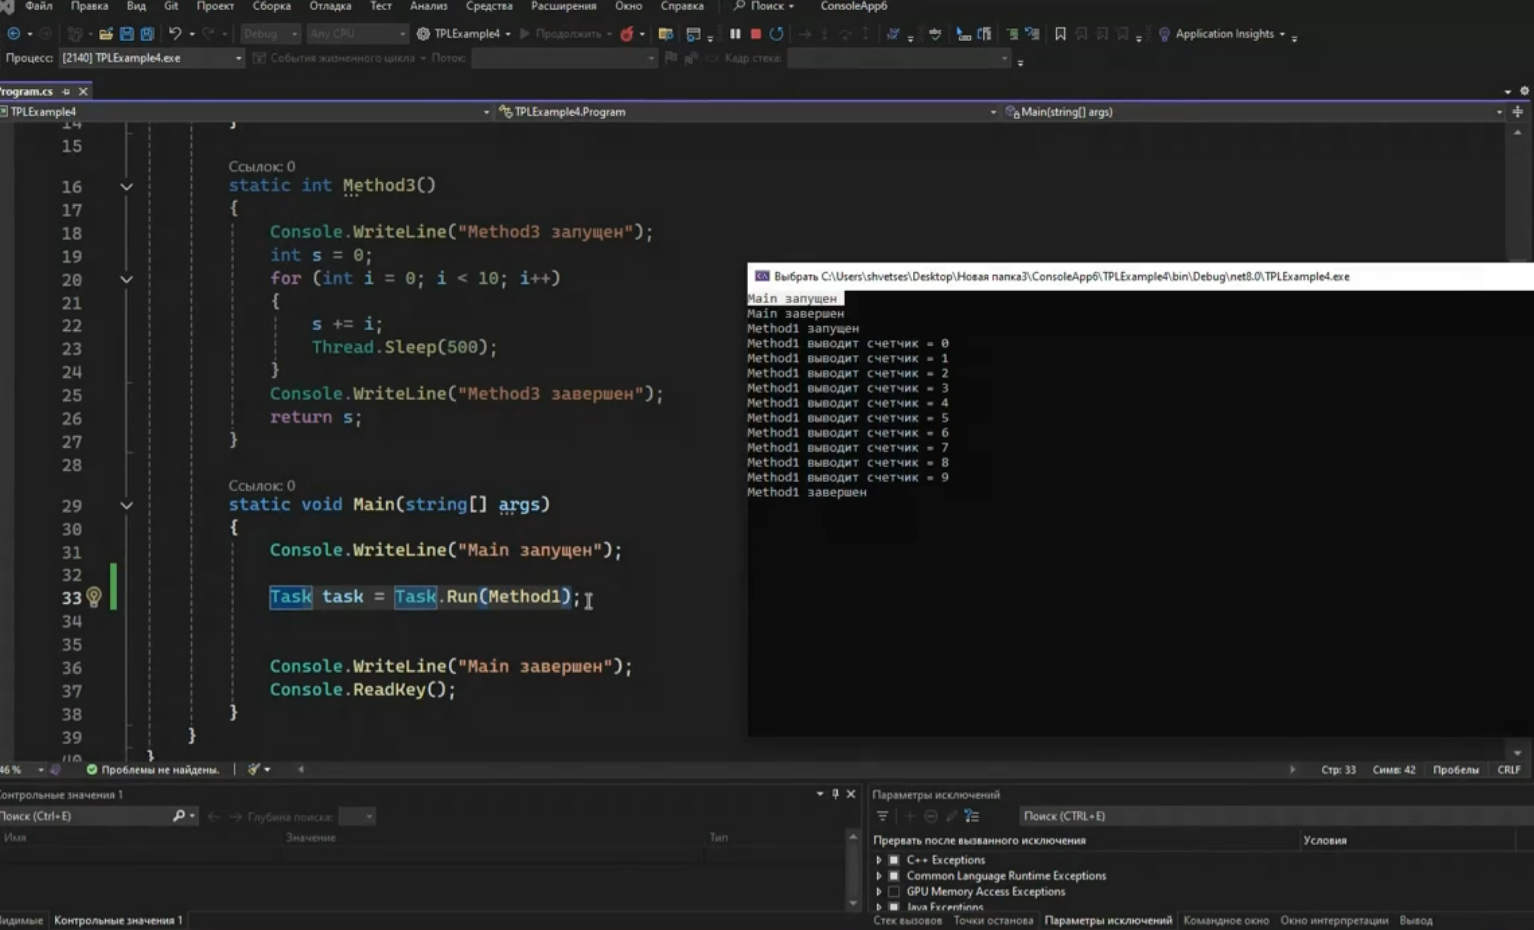Restart the debug session icon
This screenshot has width=1534, height=930.
pyautogui.click(x=776, y=34)
